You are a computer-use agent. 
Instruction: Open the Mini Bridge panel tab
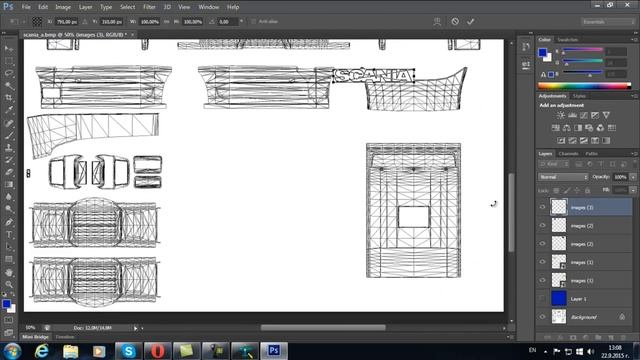click(x=36, y=337)
